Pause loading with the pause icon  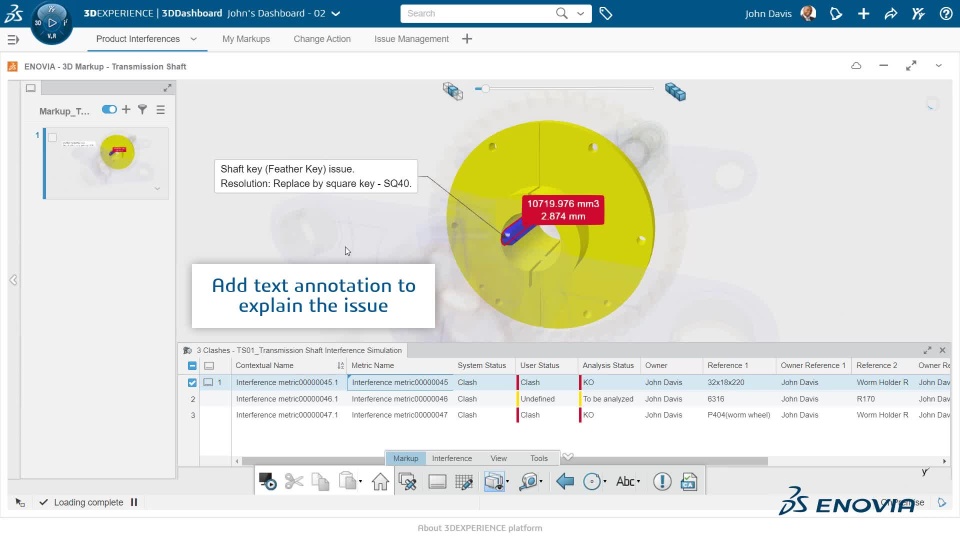[134, 503]
